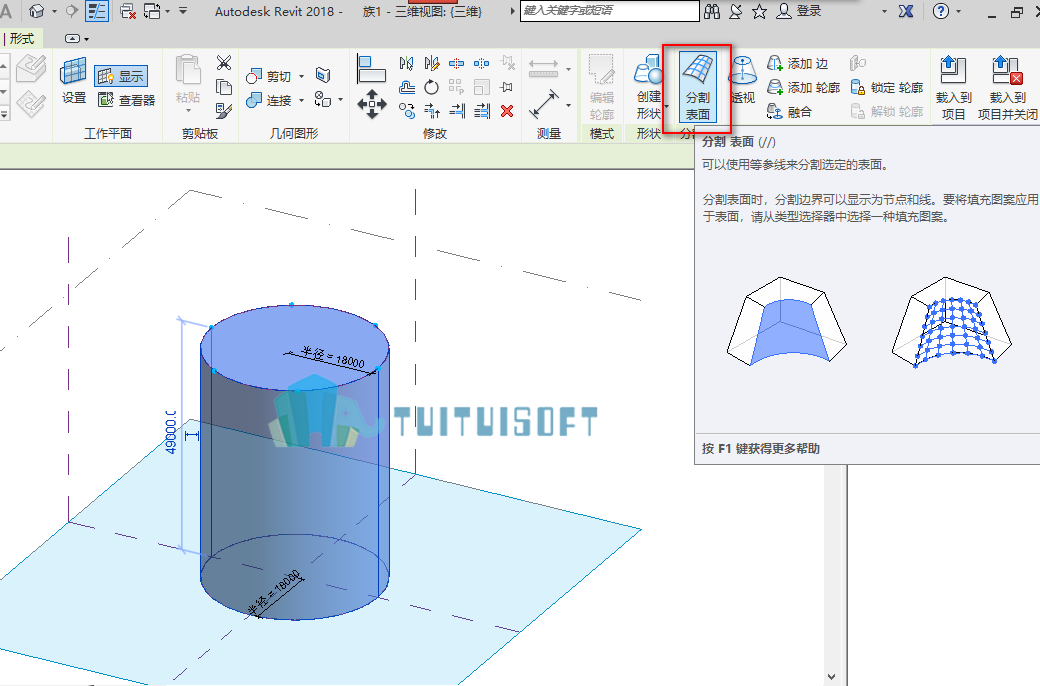Image resolution: width=1040 pixels, height=686 pixels.
Task: Open the Help dropdown arrow
Action: click(x=958, y=11)
